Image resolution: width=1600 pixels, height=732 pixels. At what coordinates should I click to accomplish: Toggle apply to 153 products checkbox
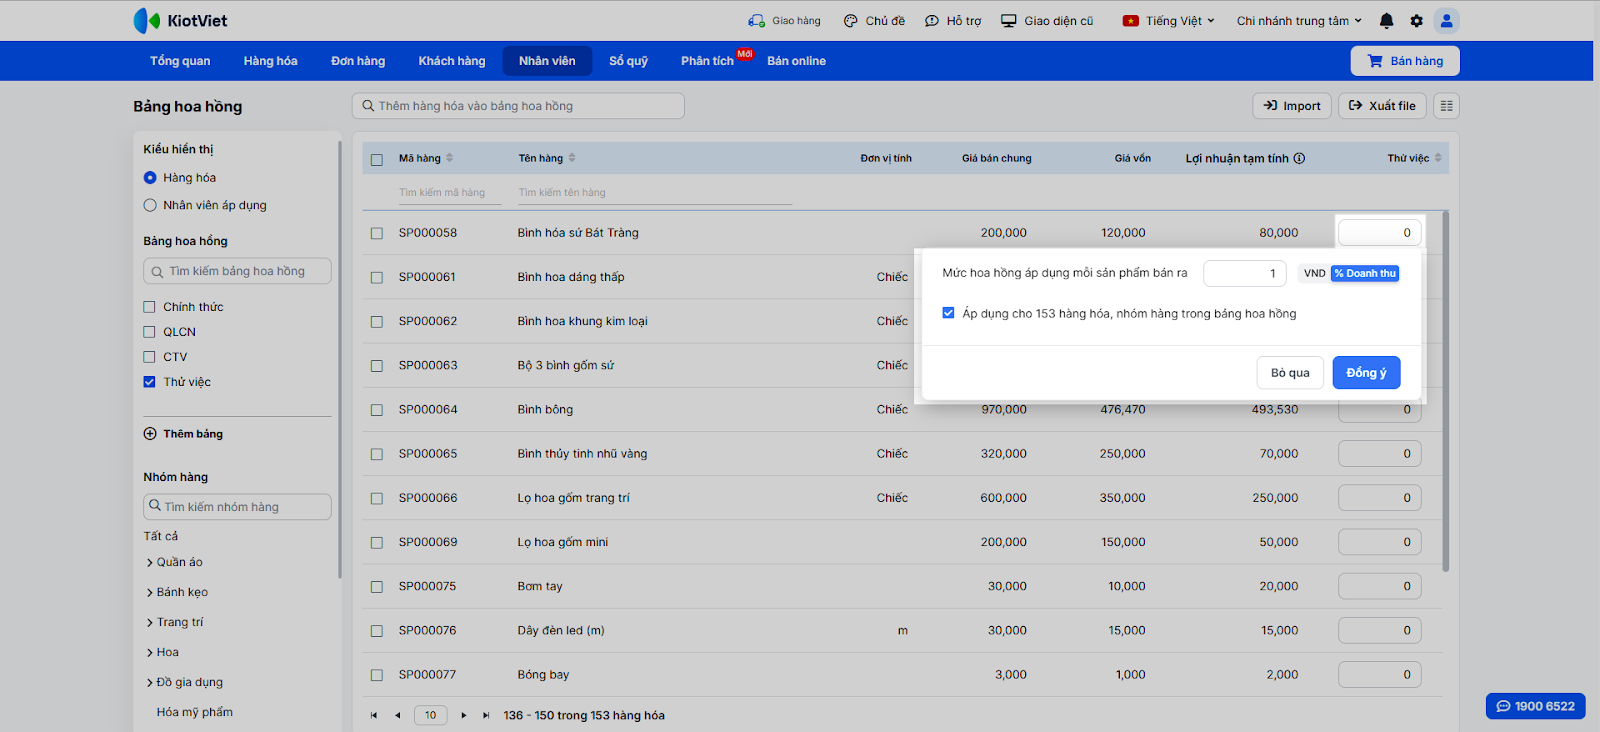tap(948, 313)
